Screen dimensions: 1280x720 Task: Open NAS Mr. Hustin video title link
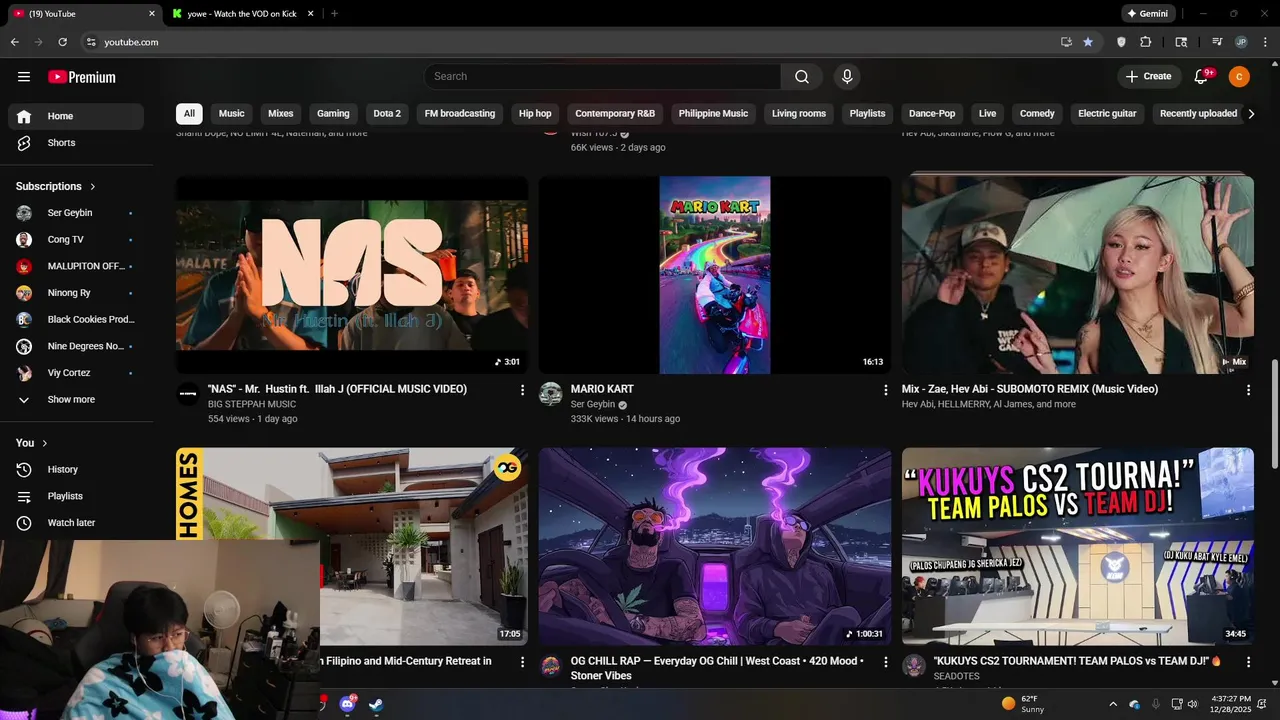click(337, 389)
